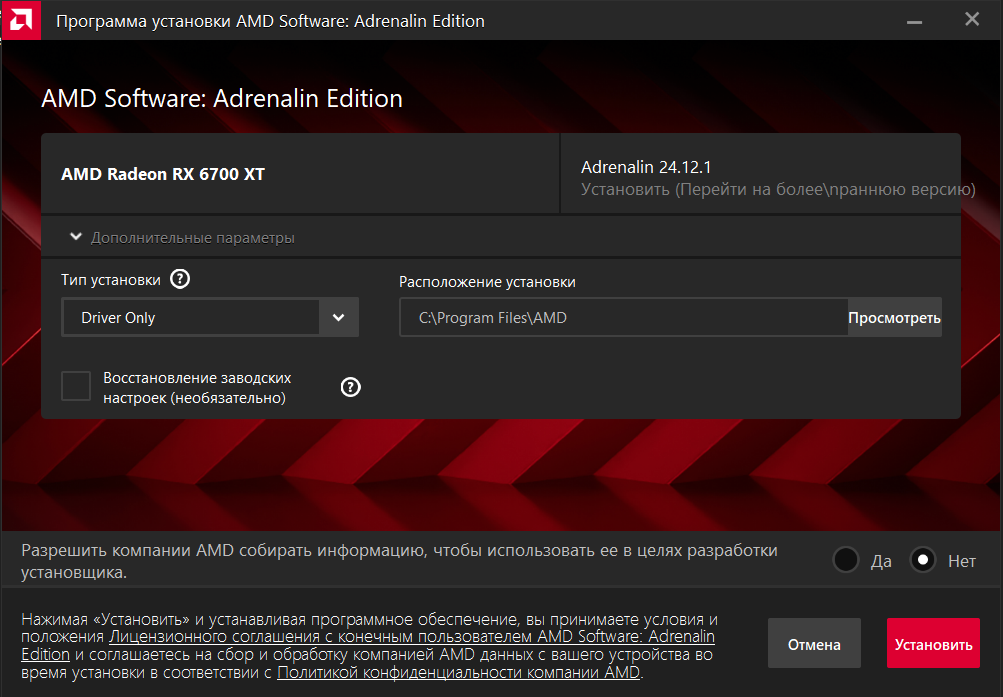Open the Driver Only install type dropdown
The height and width of the screenshot is (697, 1003).
(x=210, y=317)
